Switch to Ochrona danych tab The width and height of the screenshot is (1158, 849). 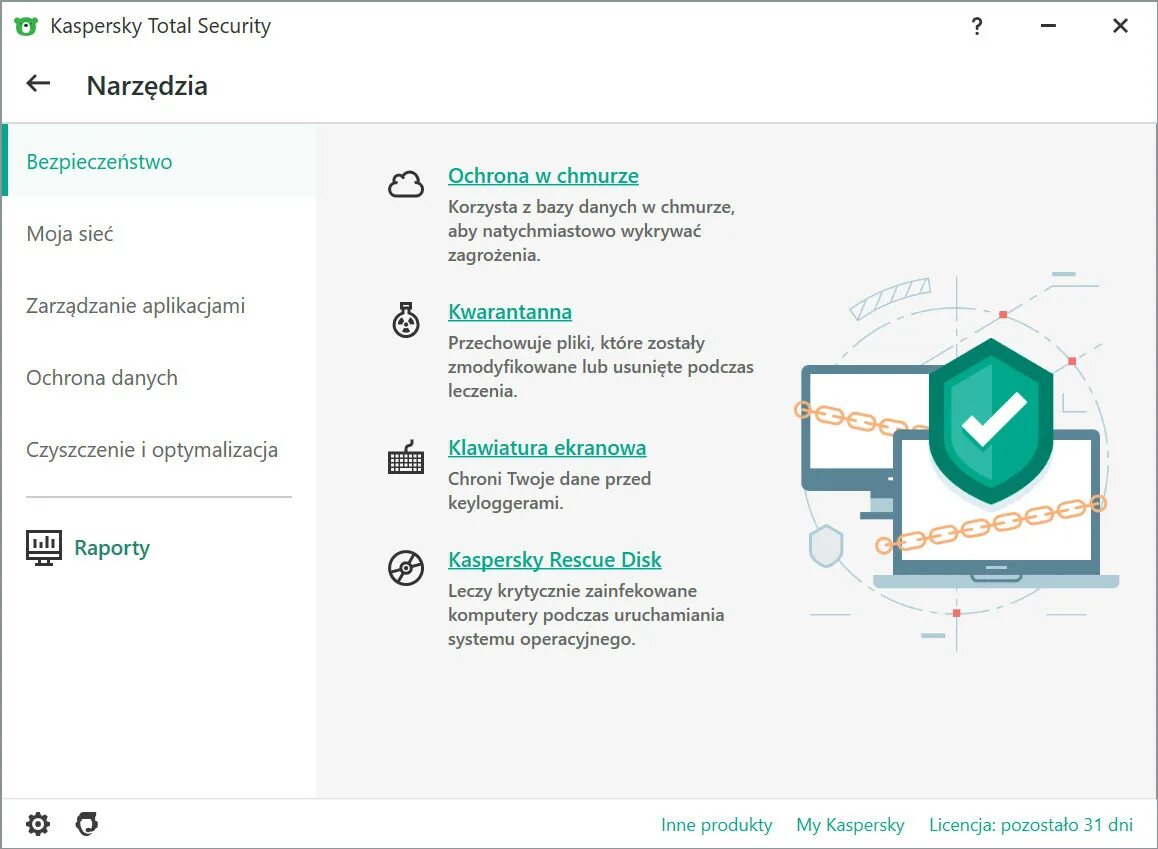160,378
